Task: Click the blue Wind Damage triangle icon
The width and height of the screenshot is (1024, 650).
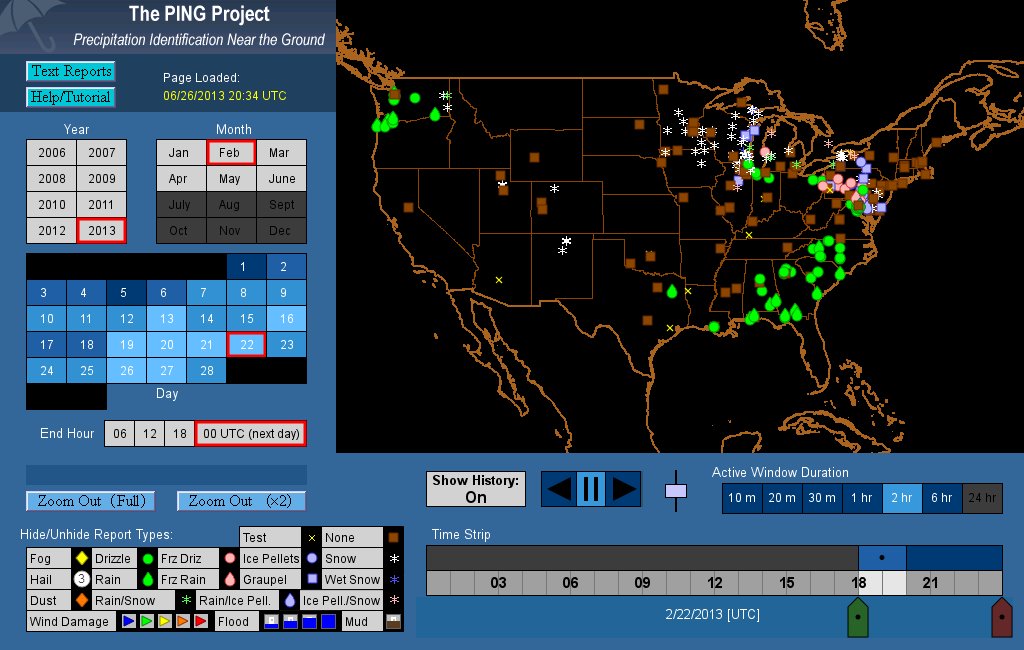Action: pos(128,621)
